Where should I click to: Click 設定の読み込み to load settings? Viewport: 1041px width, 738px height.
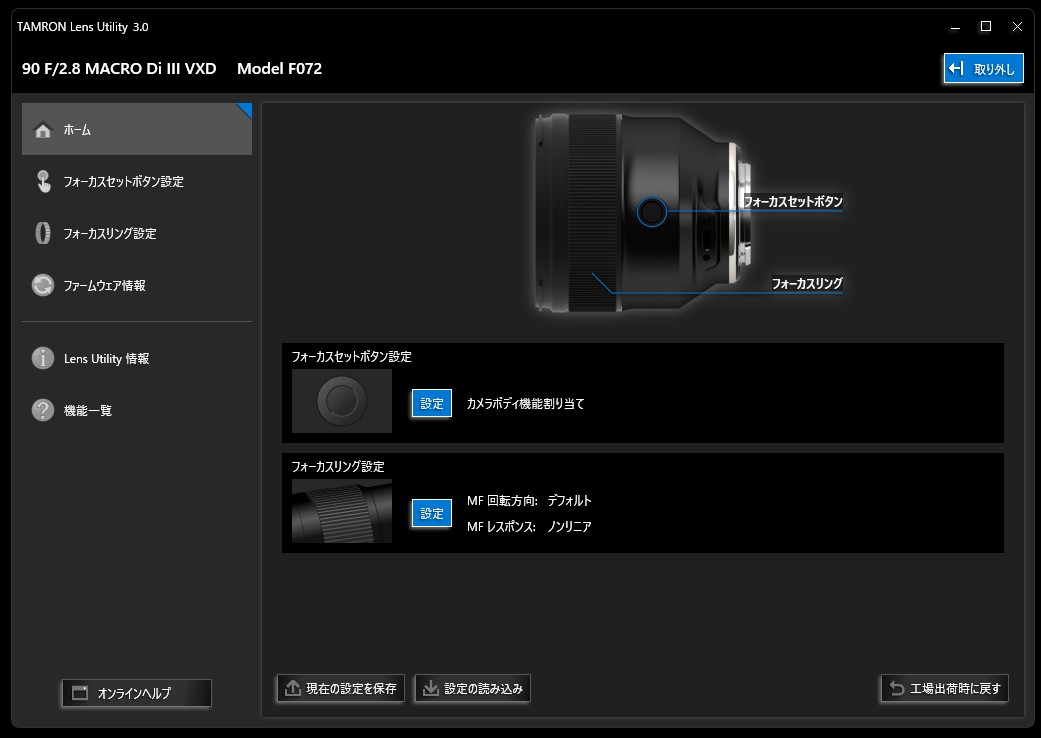coord(472,688)
